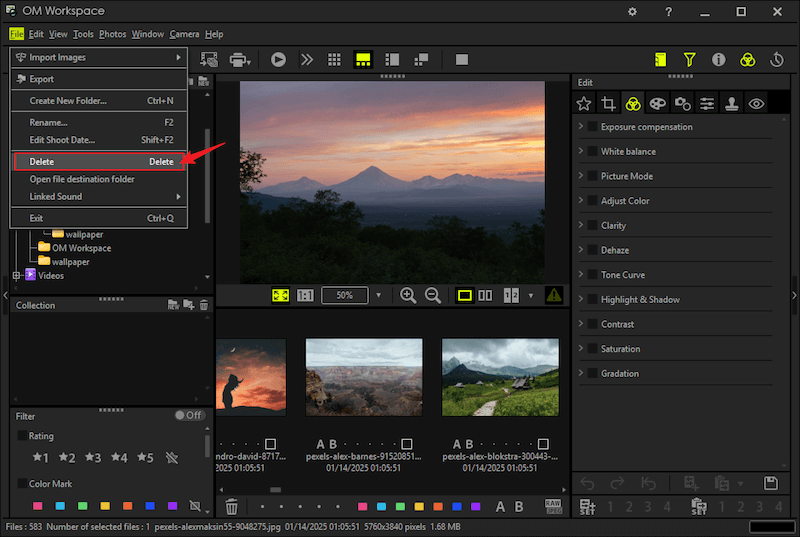
Task: Click the trash icon below the thumbnails
Action: click(x=231, y=506)
